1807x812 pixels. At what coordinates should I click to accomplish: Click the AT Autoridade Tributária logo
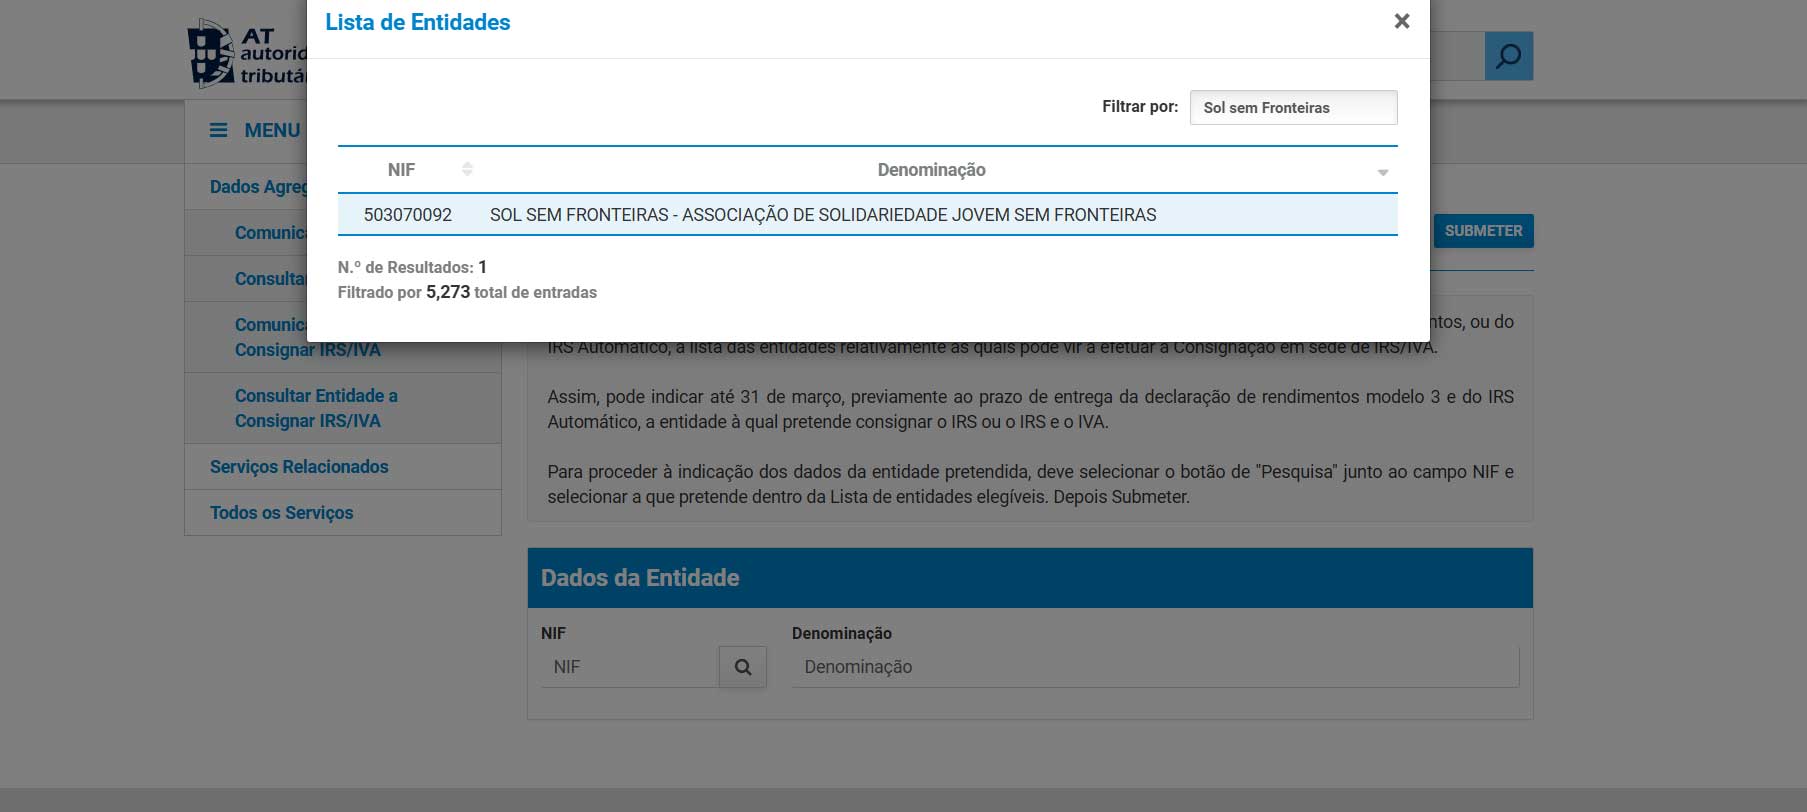click(x=247, y=55)
